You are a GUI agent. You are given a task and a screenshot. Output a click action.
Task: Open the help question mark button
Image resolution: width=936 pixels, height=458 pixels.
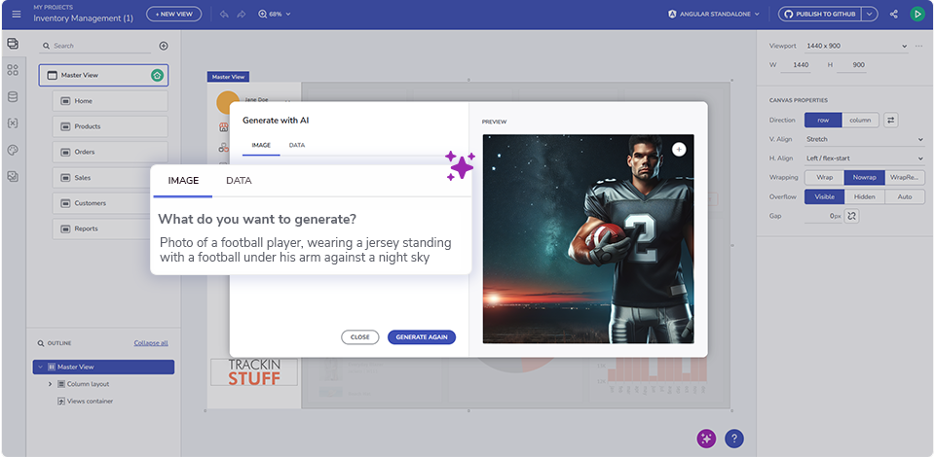(x=734, y=438)
